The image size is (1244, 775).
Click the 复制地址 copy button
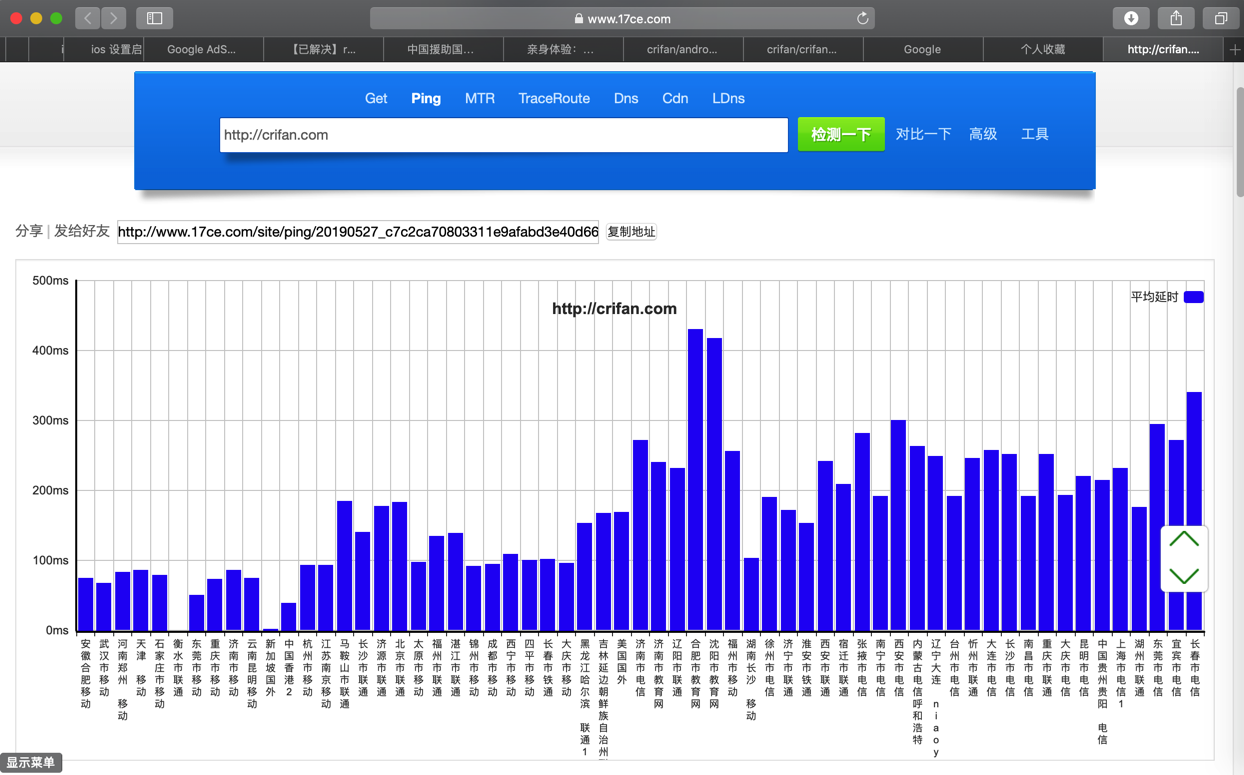tap(631, 232)
